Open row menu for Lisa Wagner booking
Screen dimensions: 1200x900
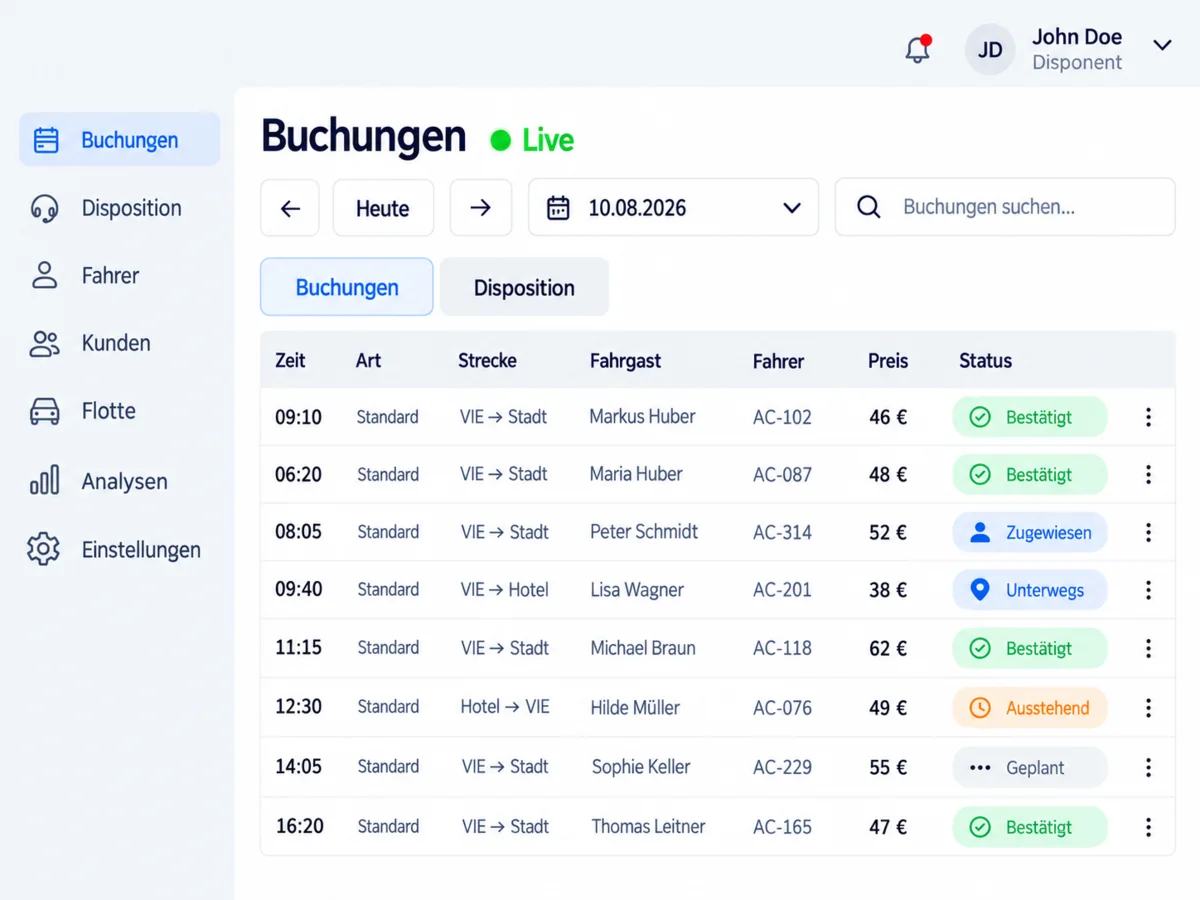[1148, 590]
